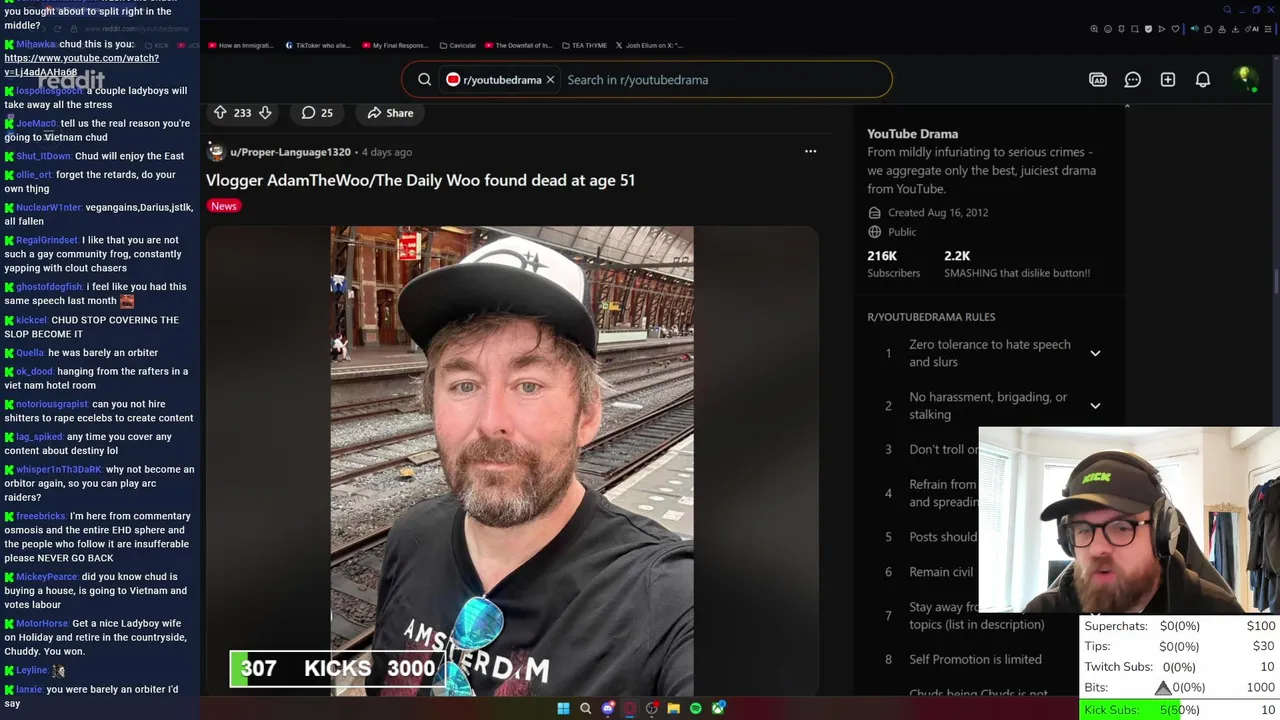Open the post's three-dot options menu

coord(810,152)
